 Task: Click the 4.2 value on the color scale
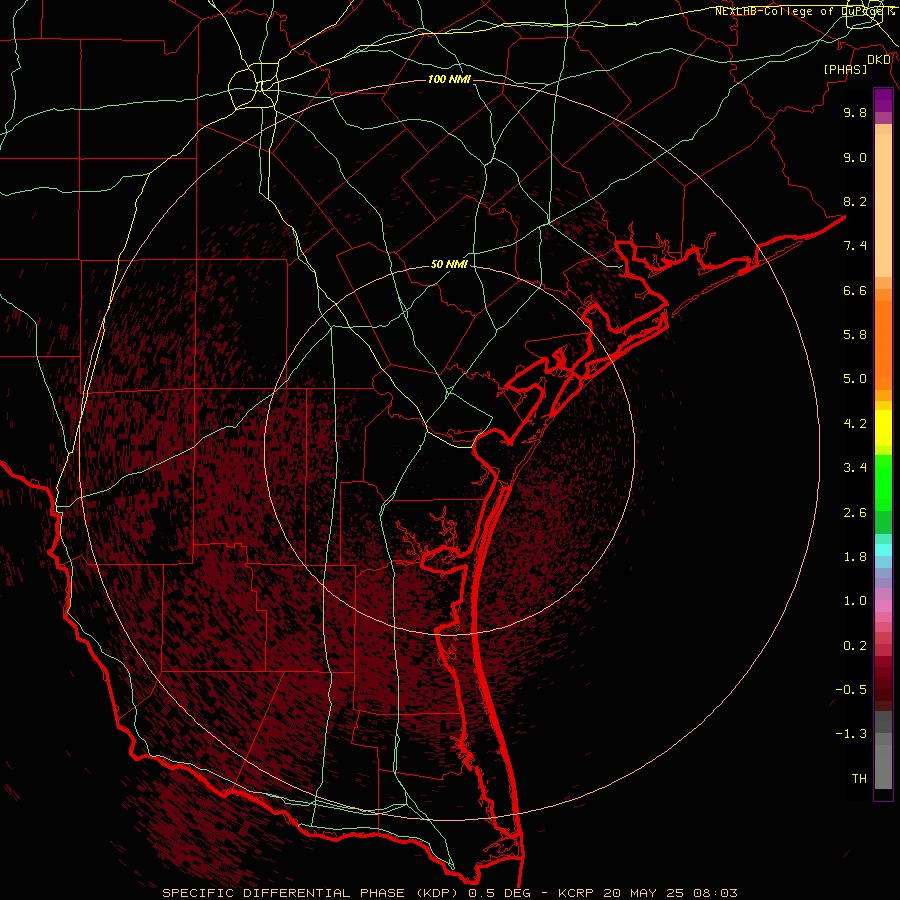(855, 424)
